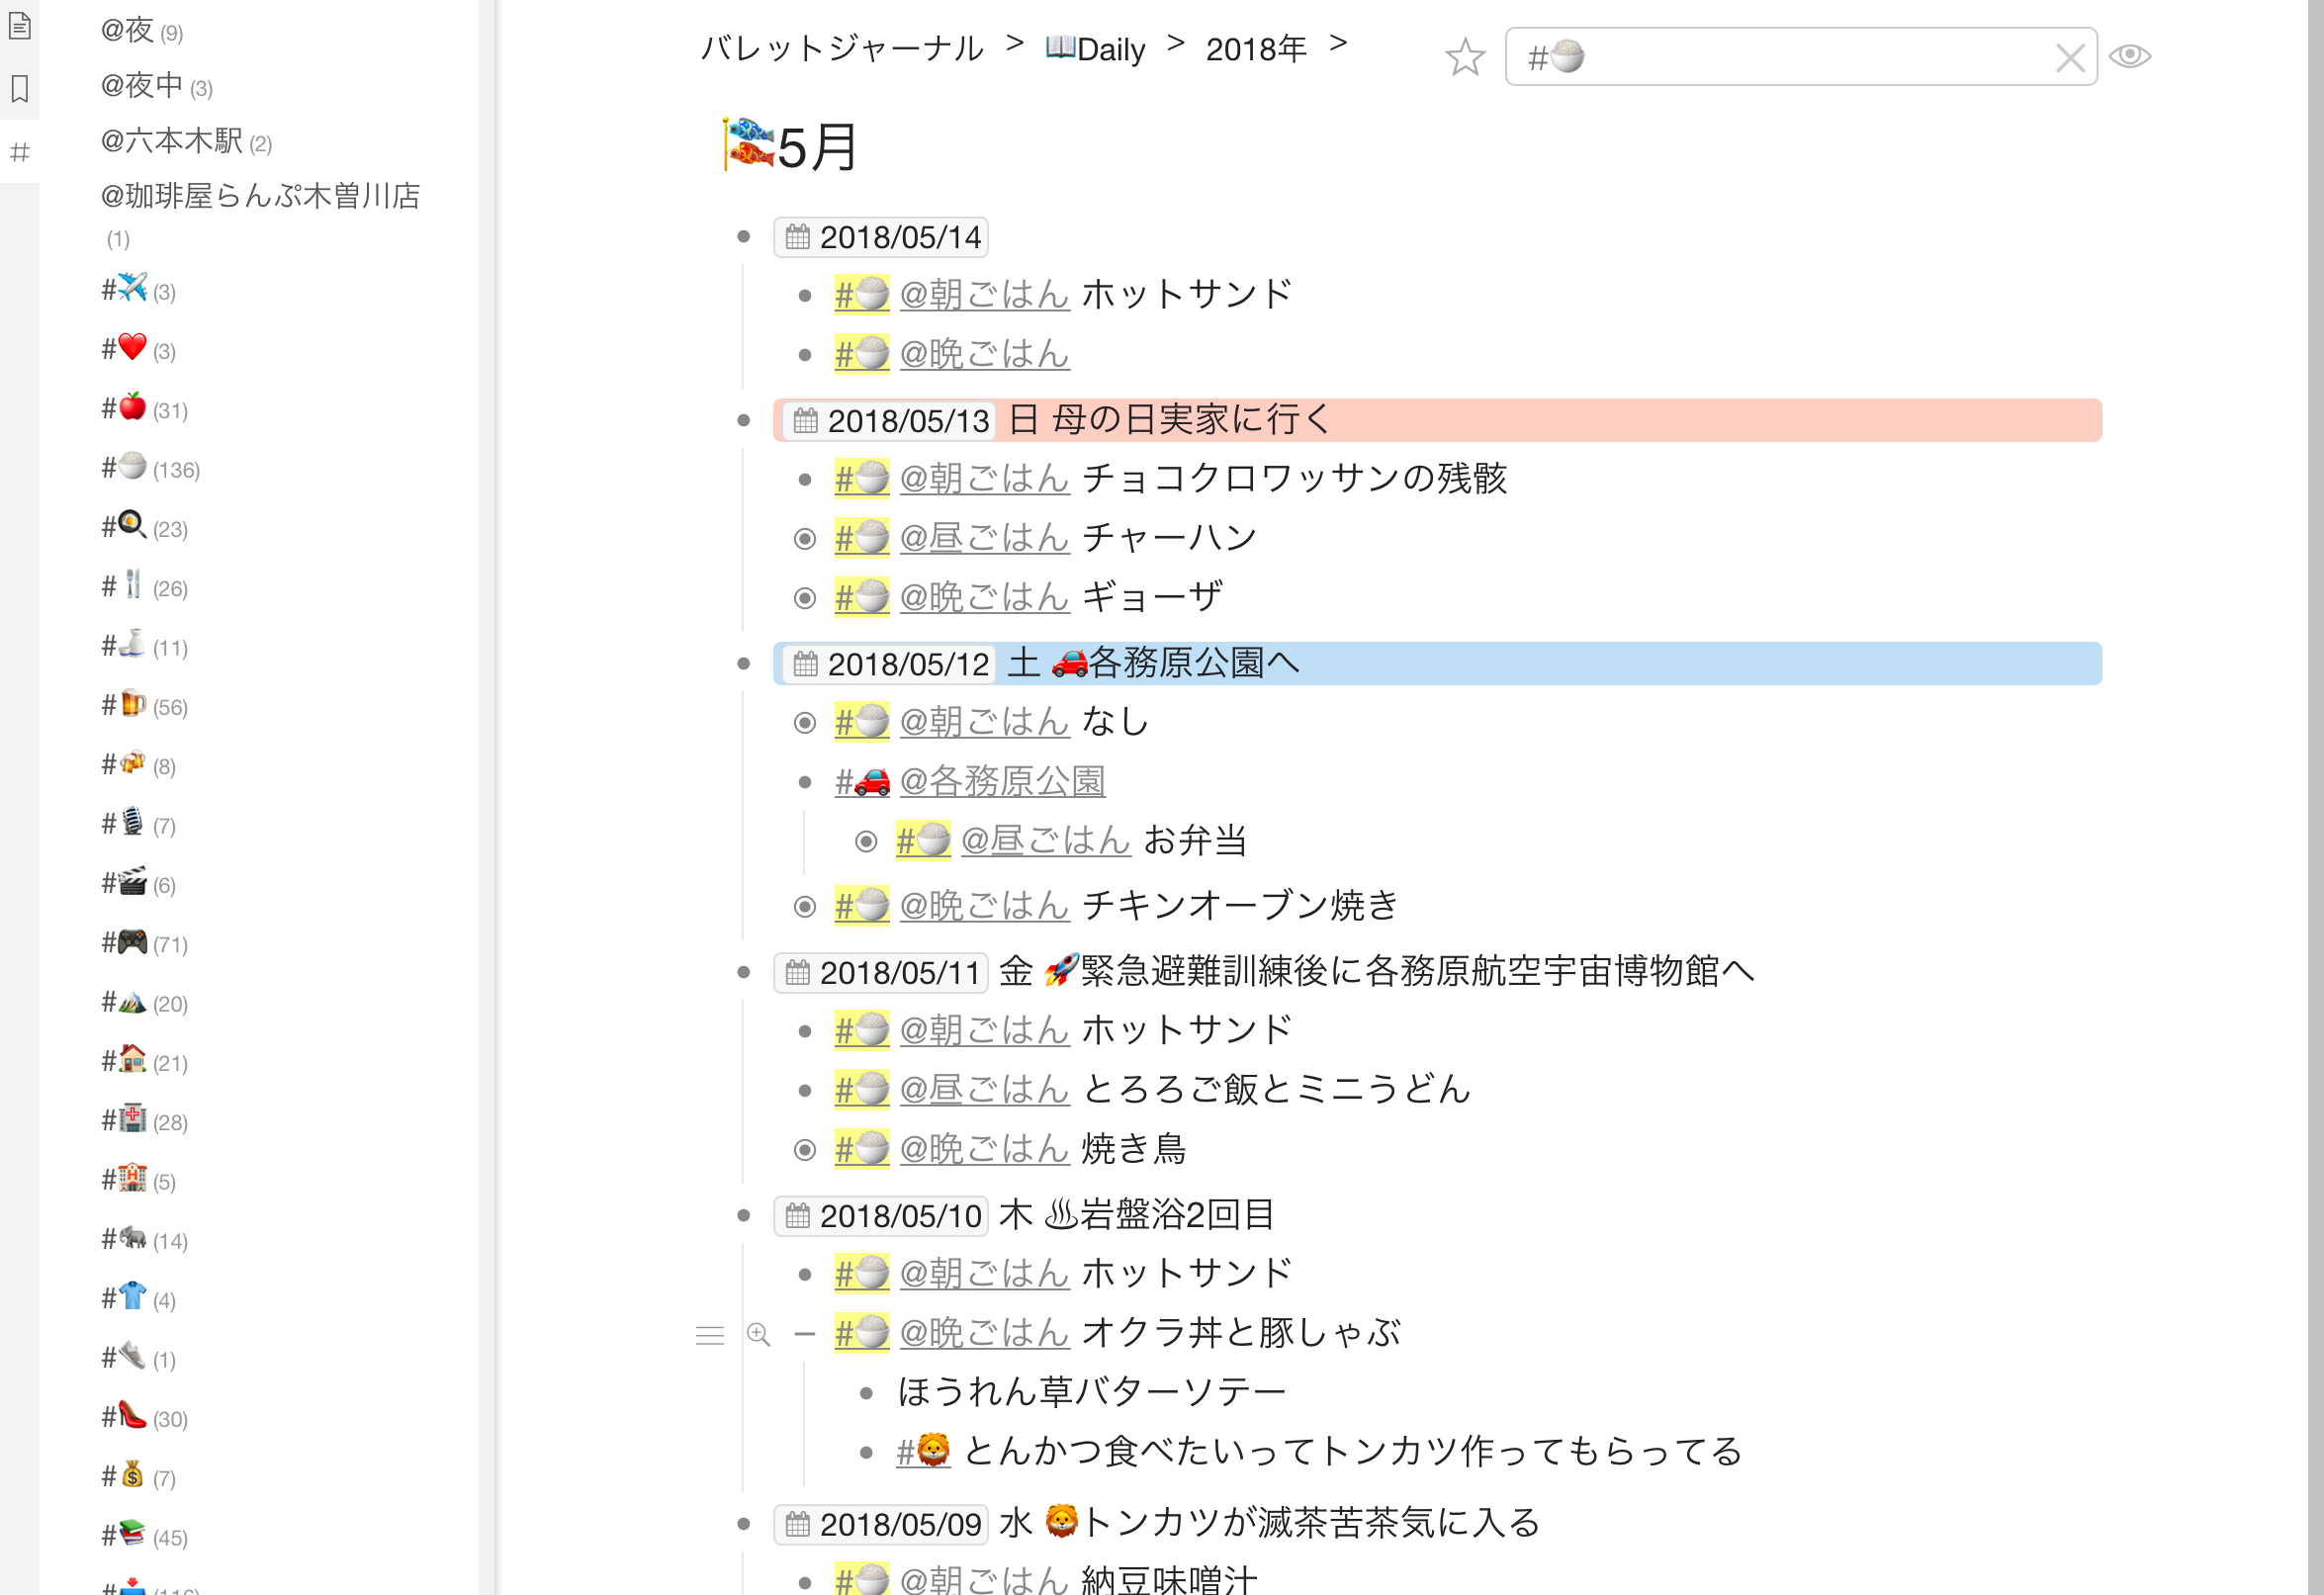
Task: Open the pages panel via document icon
Action: coord(20,27)
